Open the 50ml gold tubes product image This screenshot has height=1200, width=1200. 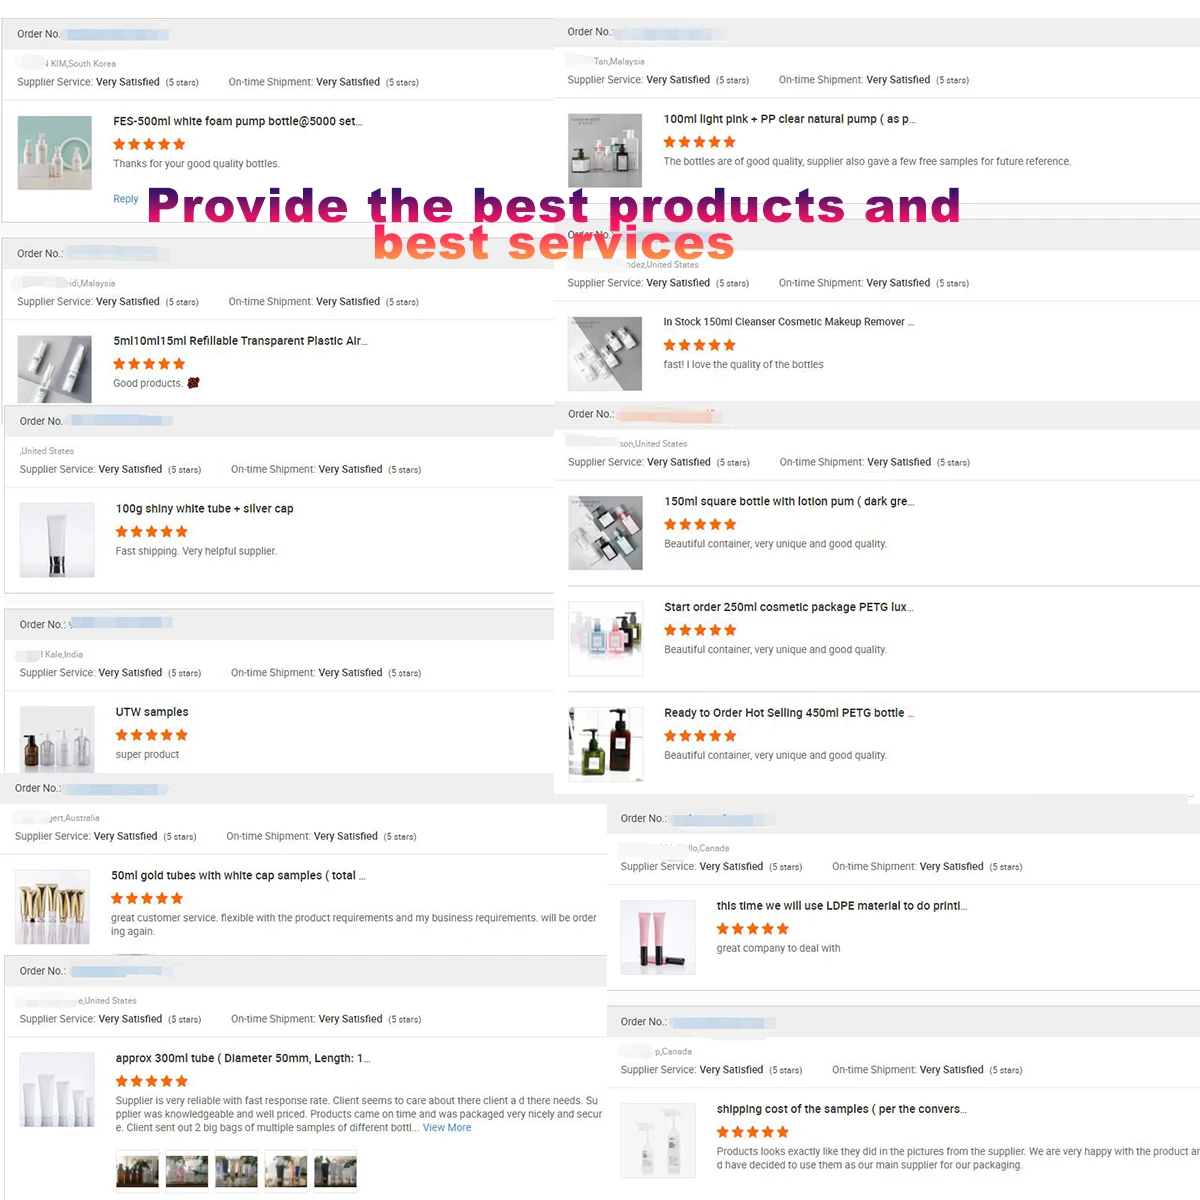tap(52, 907)
